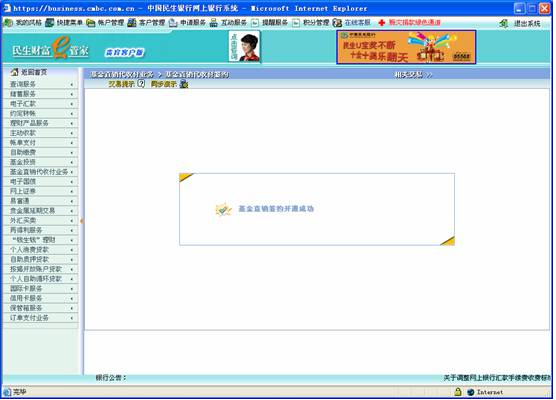The width and height of the screenshot is (556, 400).
Task: Click the customer service lady portrait
Action: 245,46
